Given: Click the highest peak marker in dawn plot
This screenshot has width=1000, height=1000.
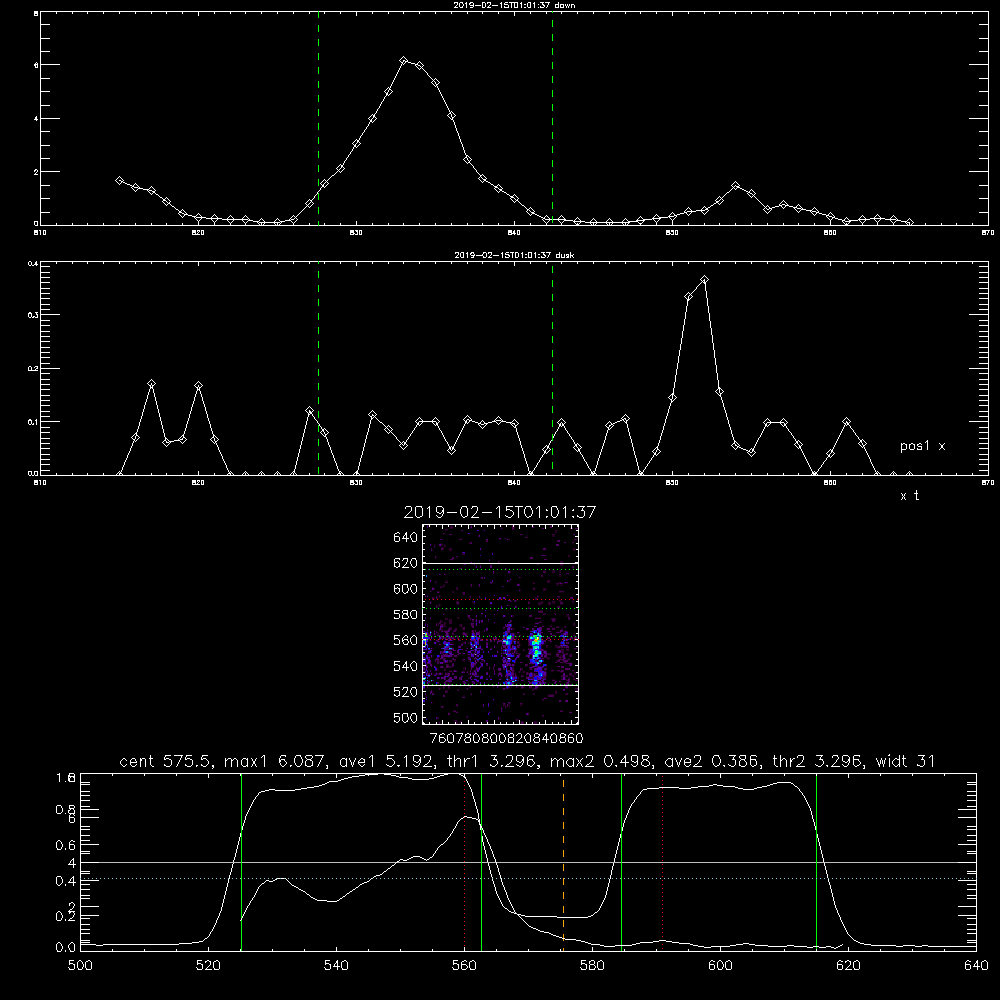Looking at the screenshot, I should coord(403,61).
